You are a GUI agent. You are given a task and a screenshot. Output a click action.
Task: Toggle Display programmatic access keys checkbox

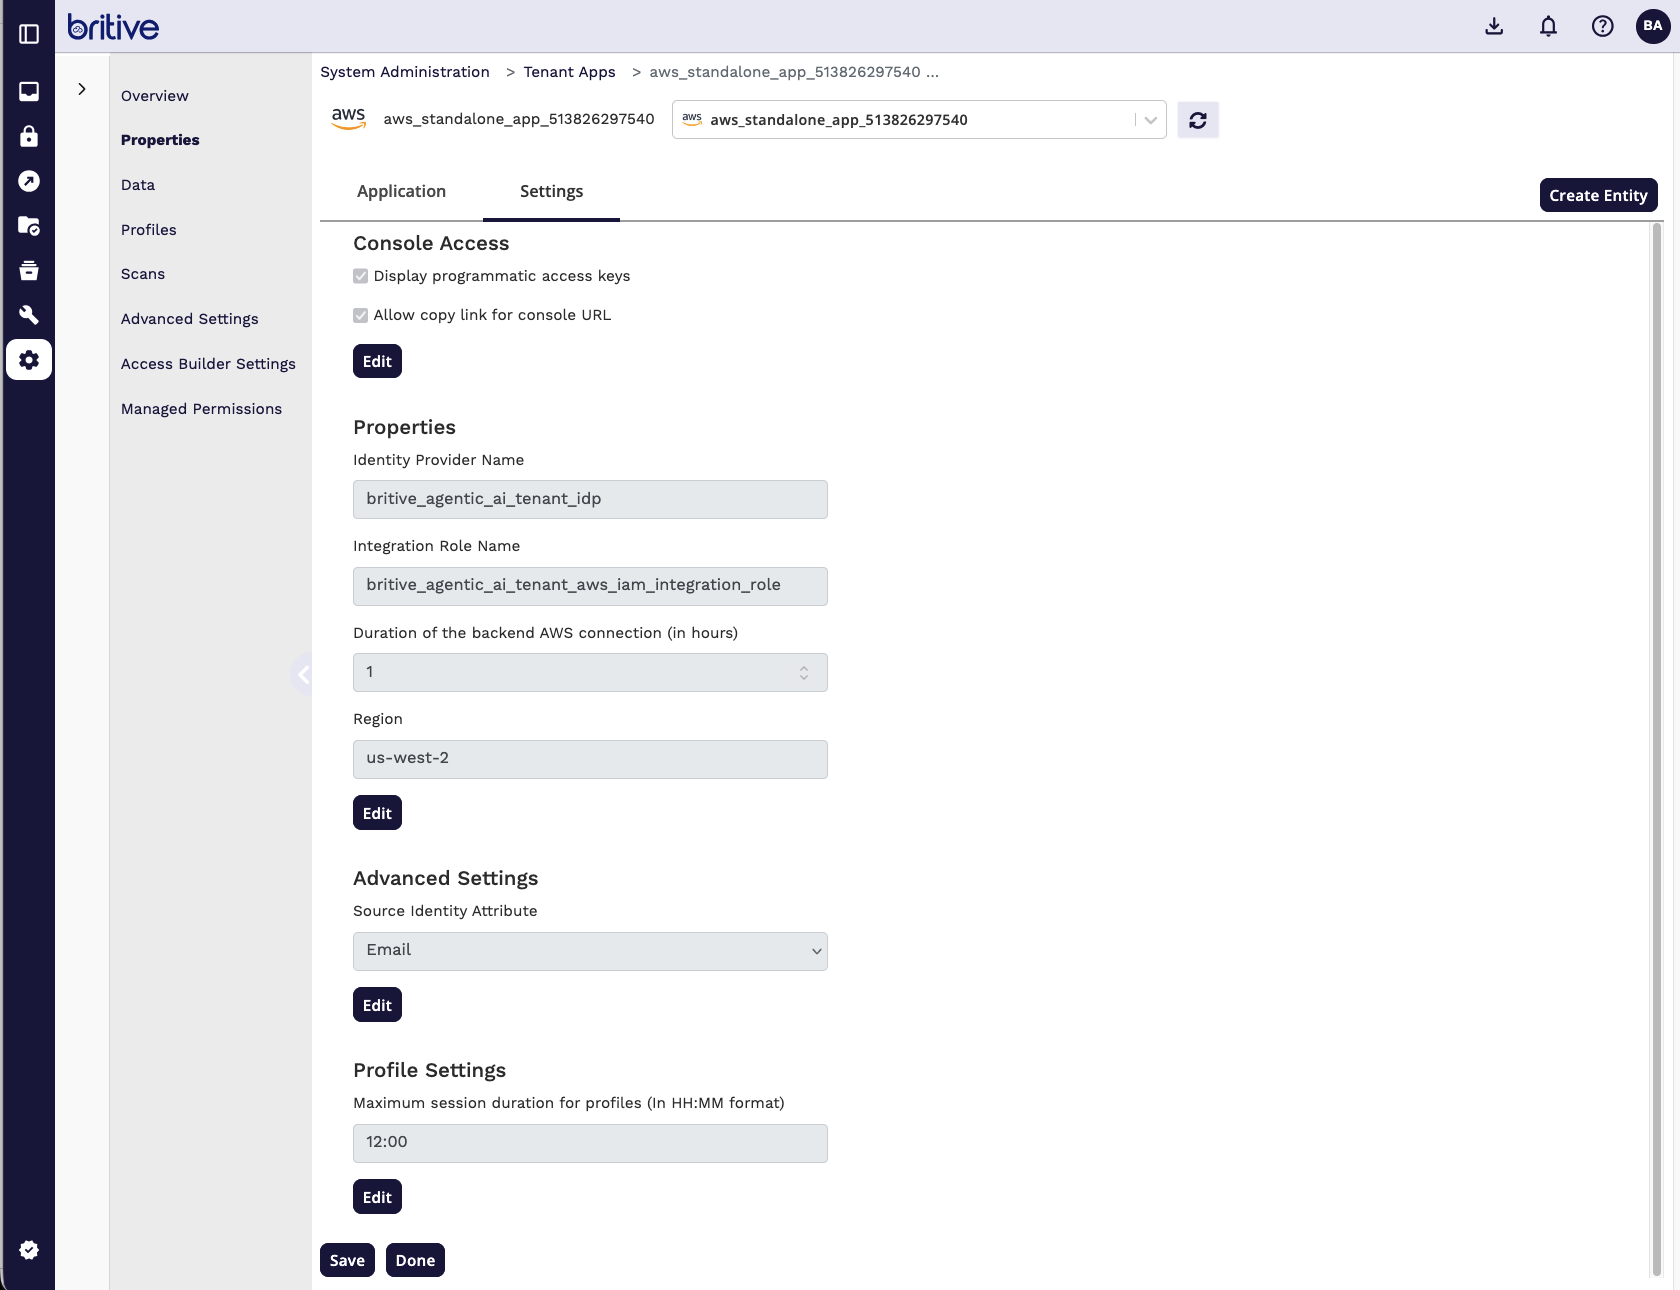[x=361, y=276]
